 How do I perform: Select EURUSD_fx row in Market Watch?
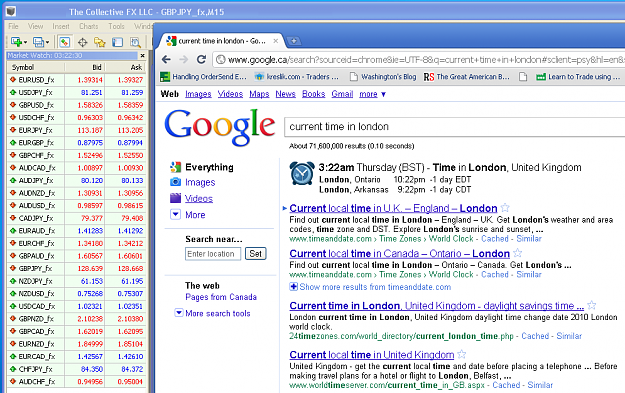(x=76, y=80)
